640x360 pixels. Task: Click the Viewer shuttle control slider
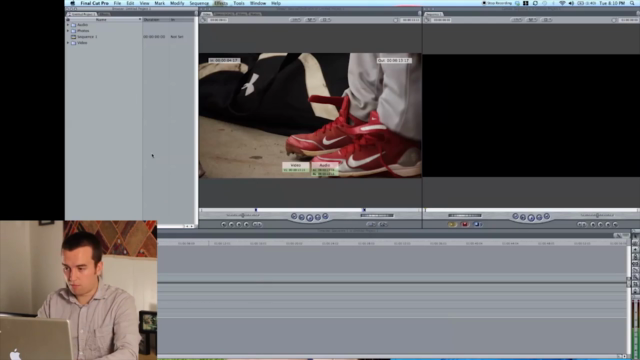(x=243, y=215)
